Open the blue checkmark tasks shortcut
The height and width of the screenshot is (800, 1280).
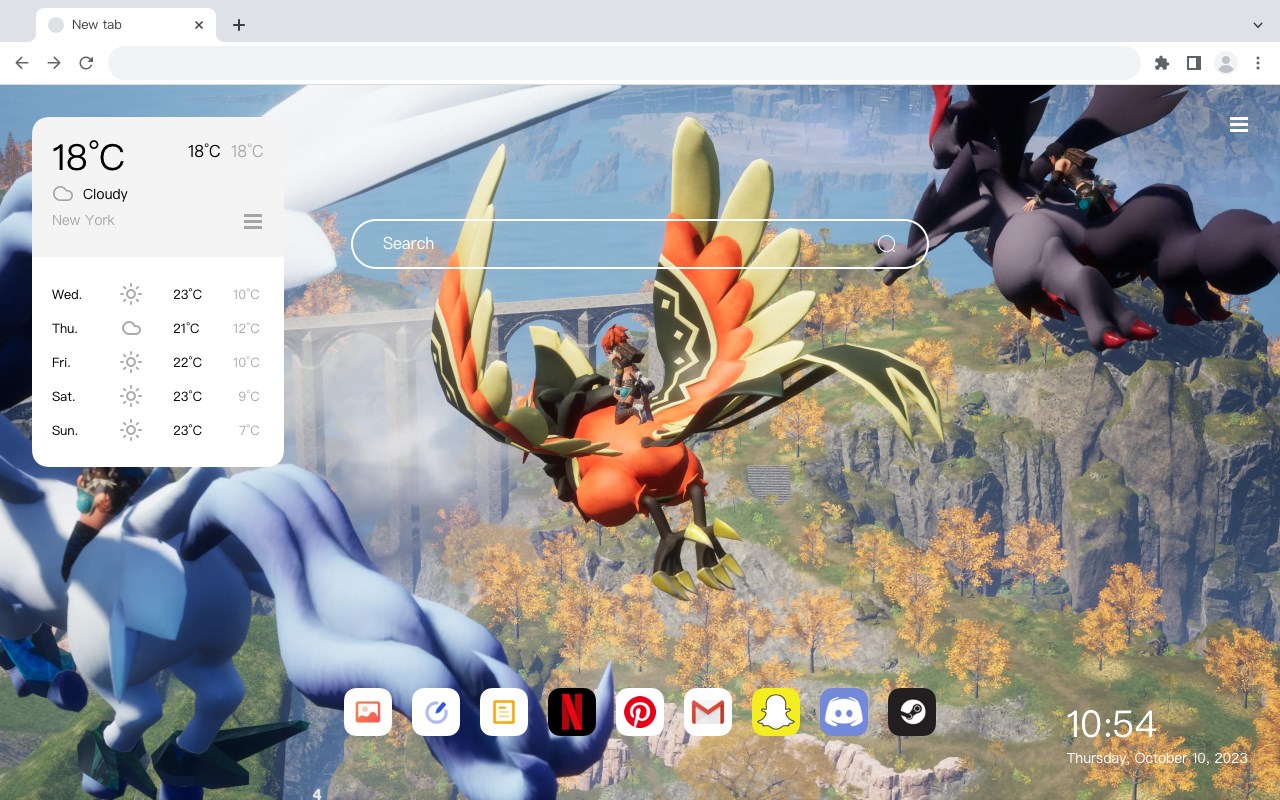(436, 712)
